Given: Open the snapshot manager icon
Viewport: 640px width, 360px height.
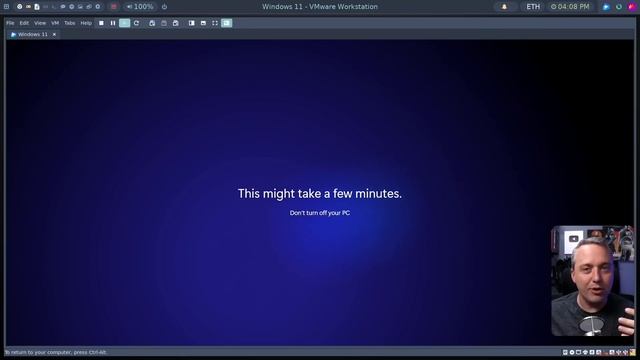Looking at the screenshot, I should pos(176,23).
